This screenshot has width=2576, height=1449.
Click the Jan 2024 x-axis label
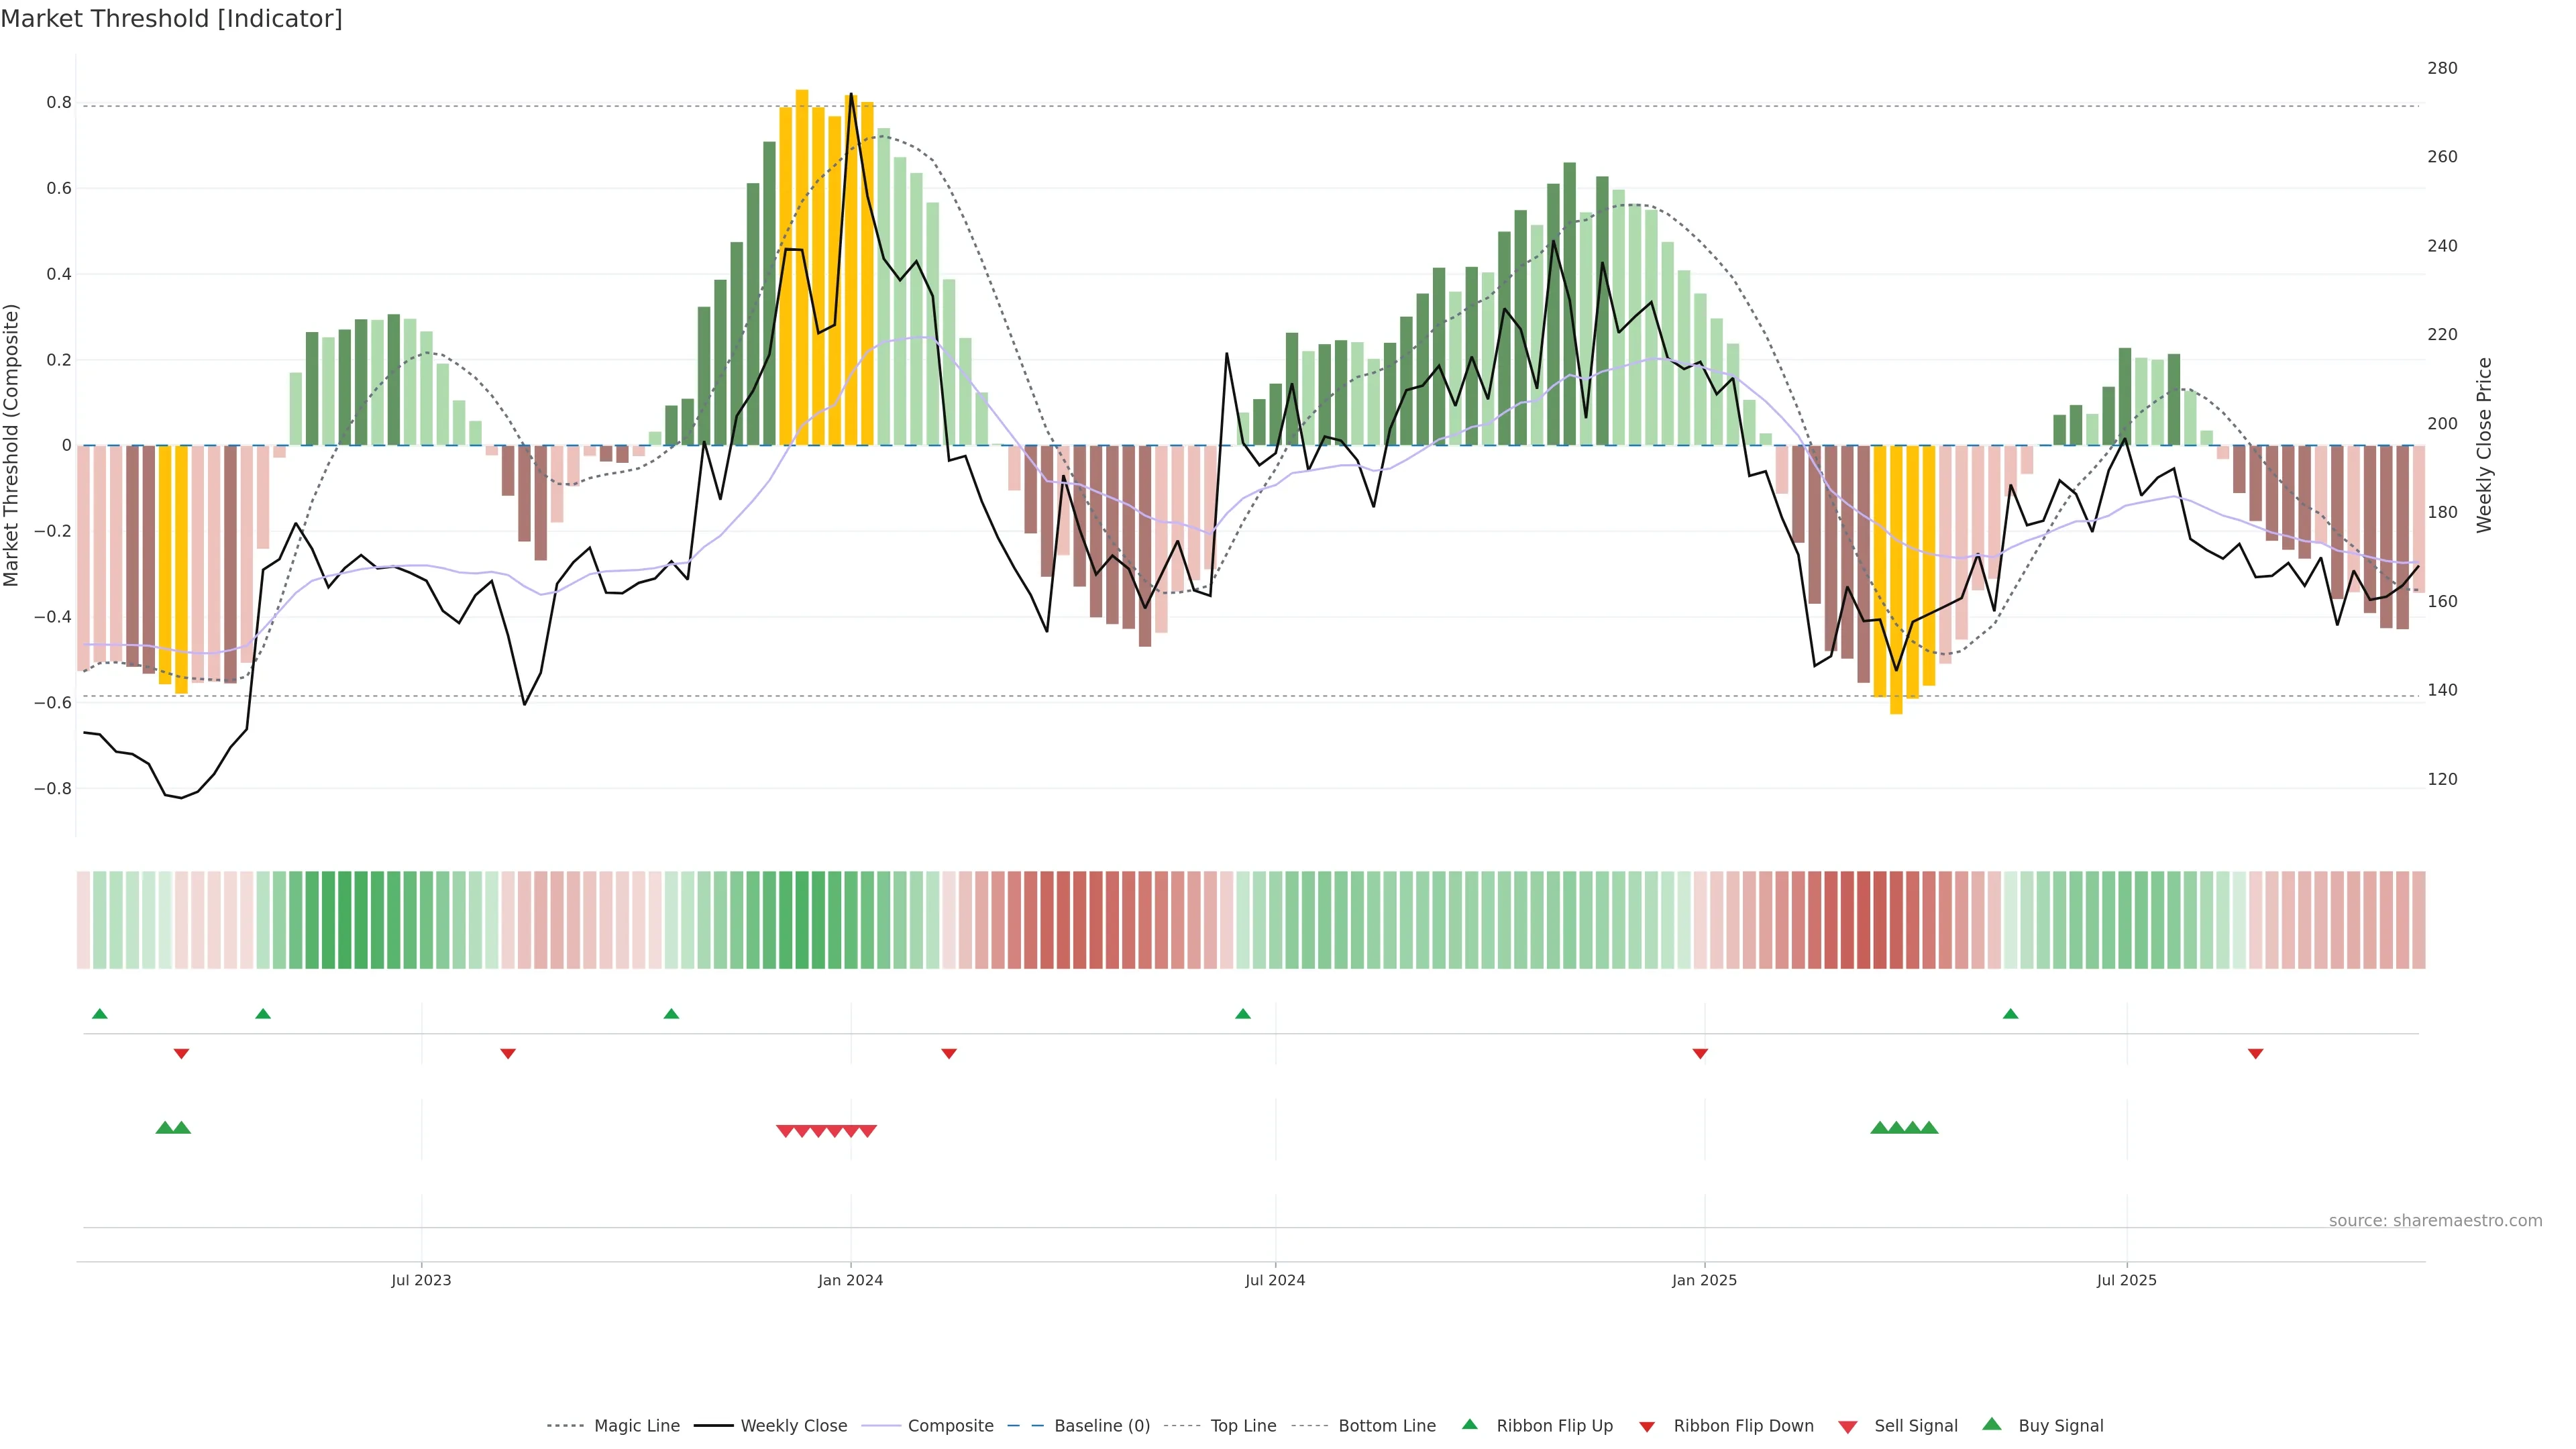point(850,1280)
